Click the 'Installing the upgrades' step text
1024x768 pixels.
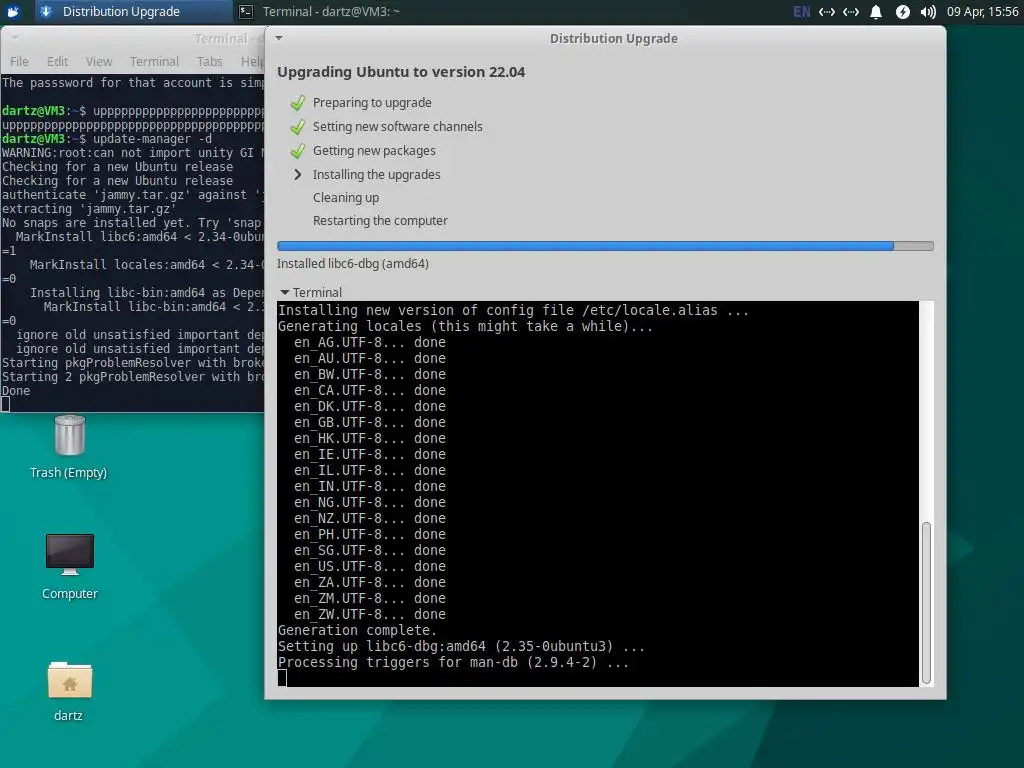click(376, 174)
